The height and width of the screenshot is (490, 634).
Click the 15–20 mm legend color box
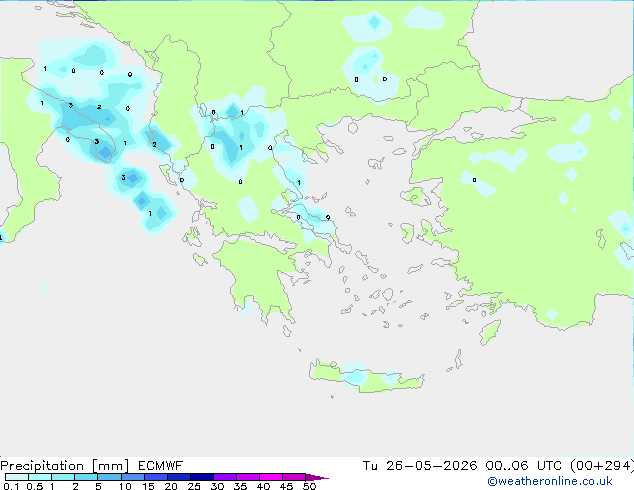[x=155, y=477]
